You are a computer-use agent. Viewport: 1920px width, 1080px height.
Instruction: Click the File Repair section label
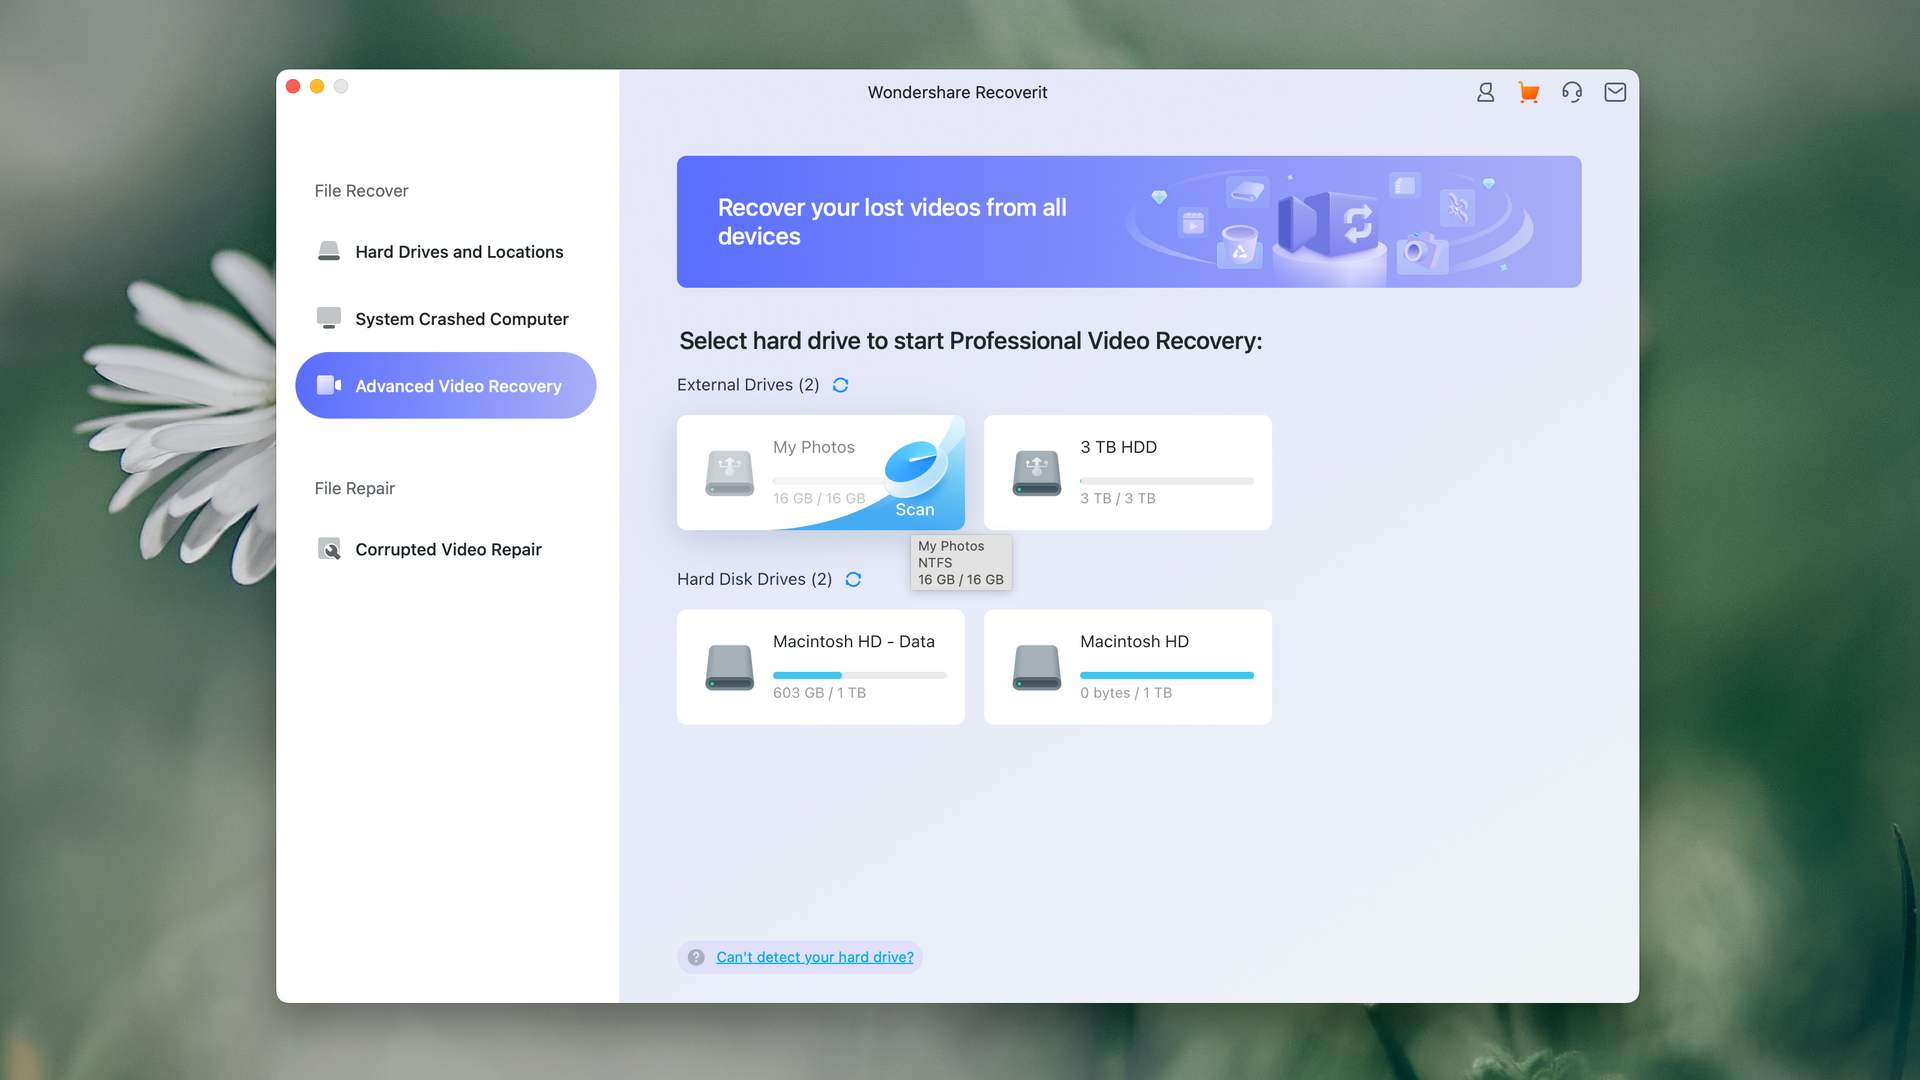[x=354, y=488]
